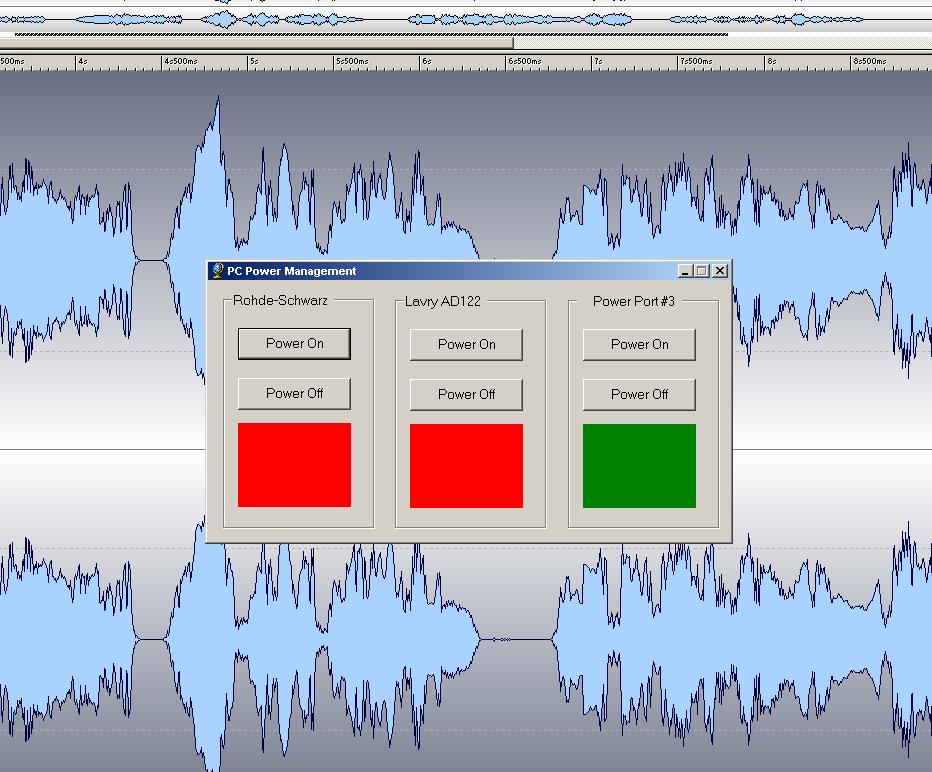Image resolution: width=932 pixels, height=772 pixels.
Task: Click the red Lavry AD122 status indicator
Action: point(467,466)
